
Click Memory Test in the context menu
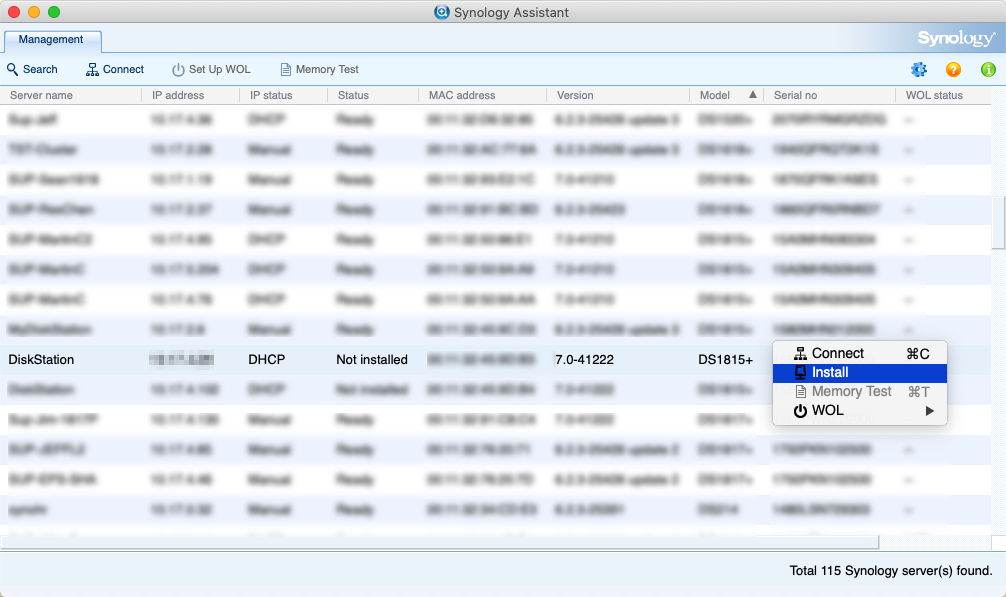tap(846, 391)
